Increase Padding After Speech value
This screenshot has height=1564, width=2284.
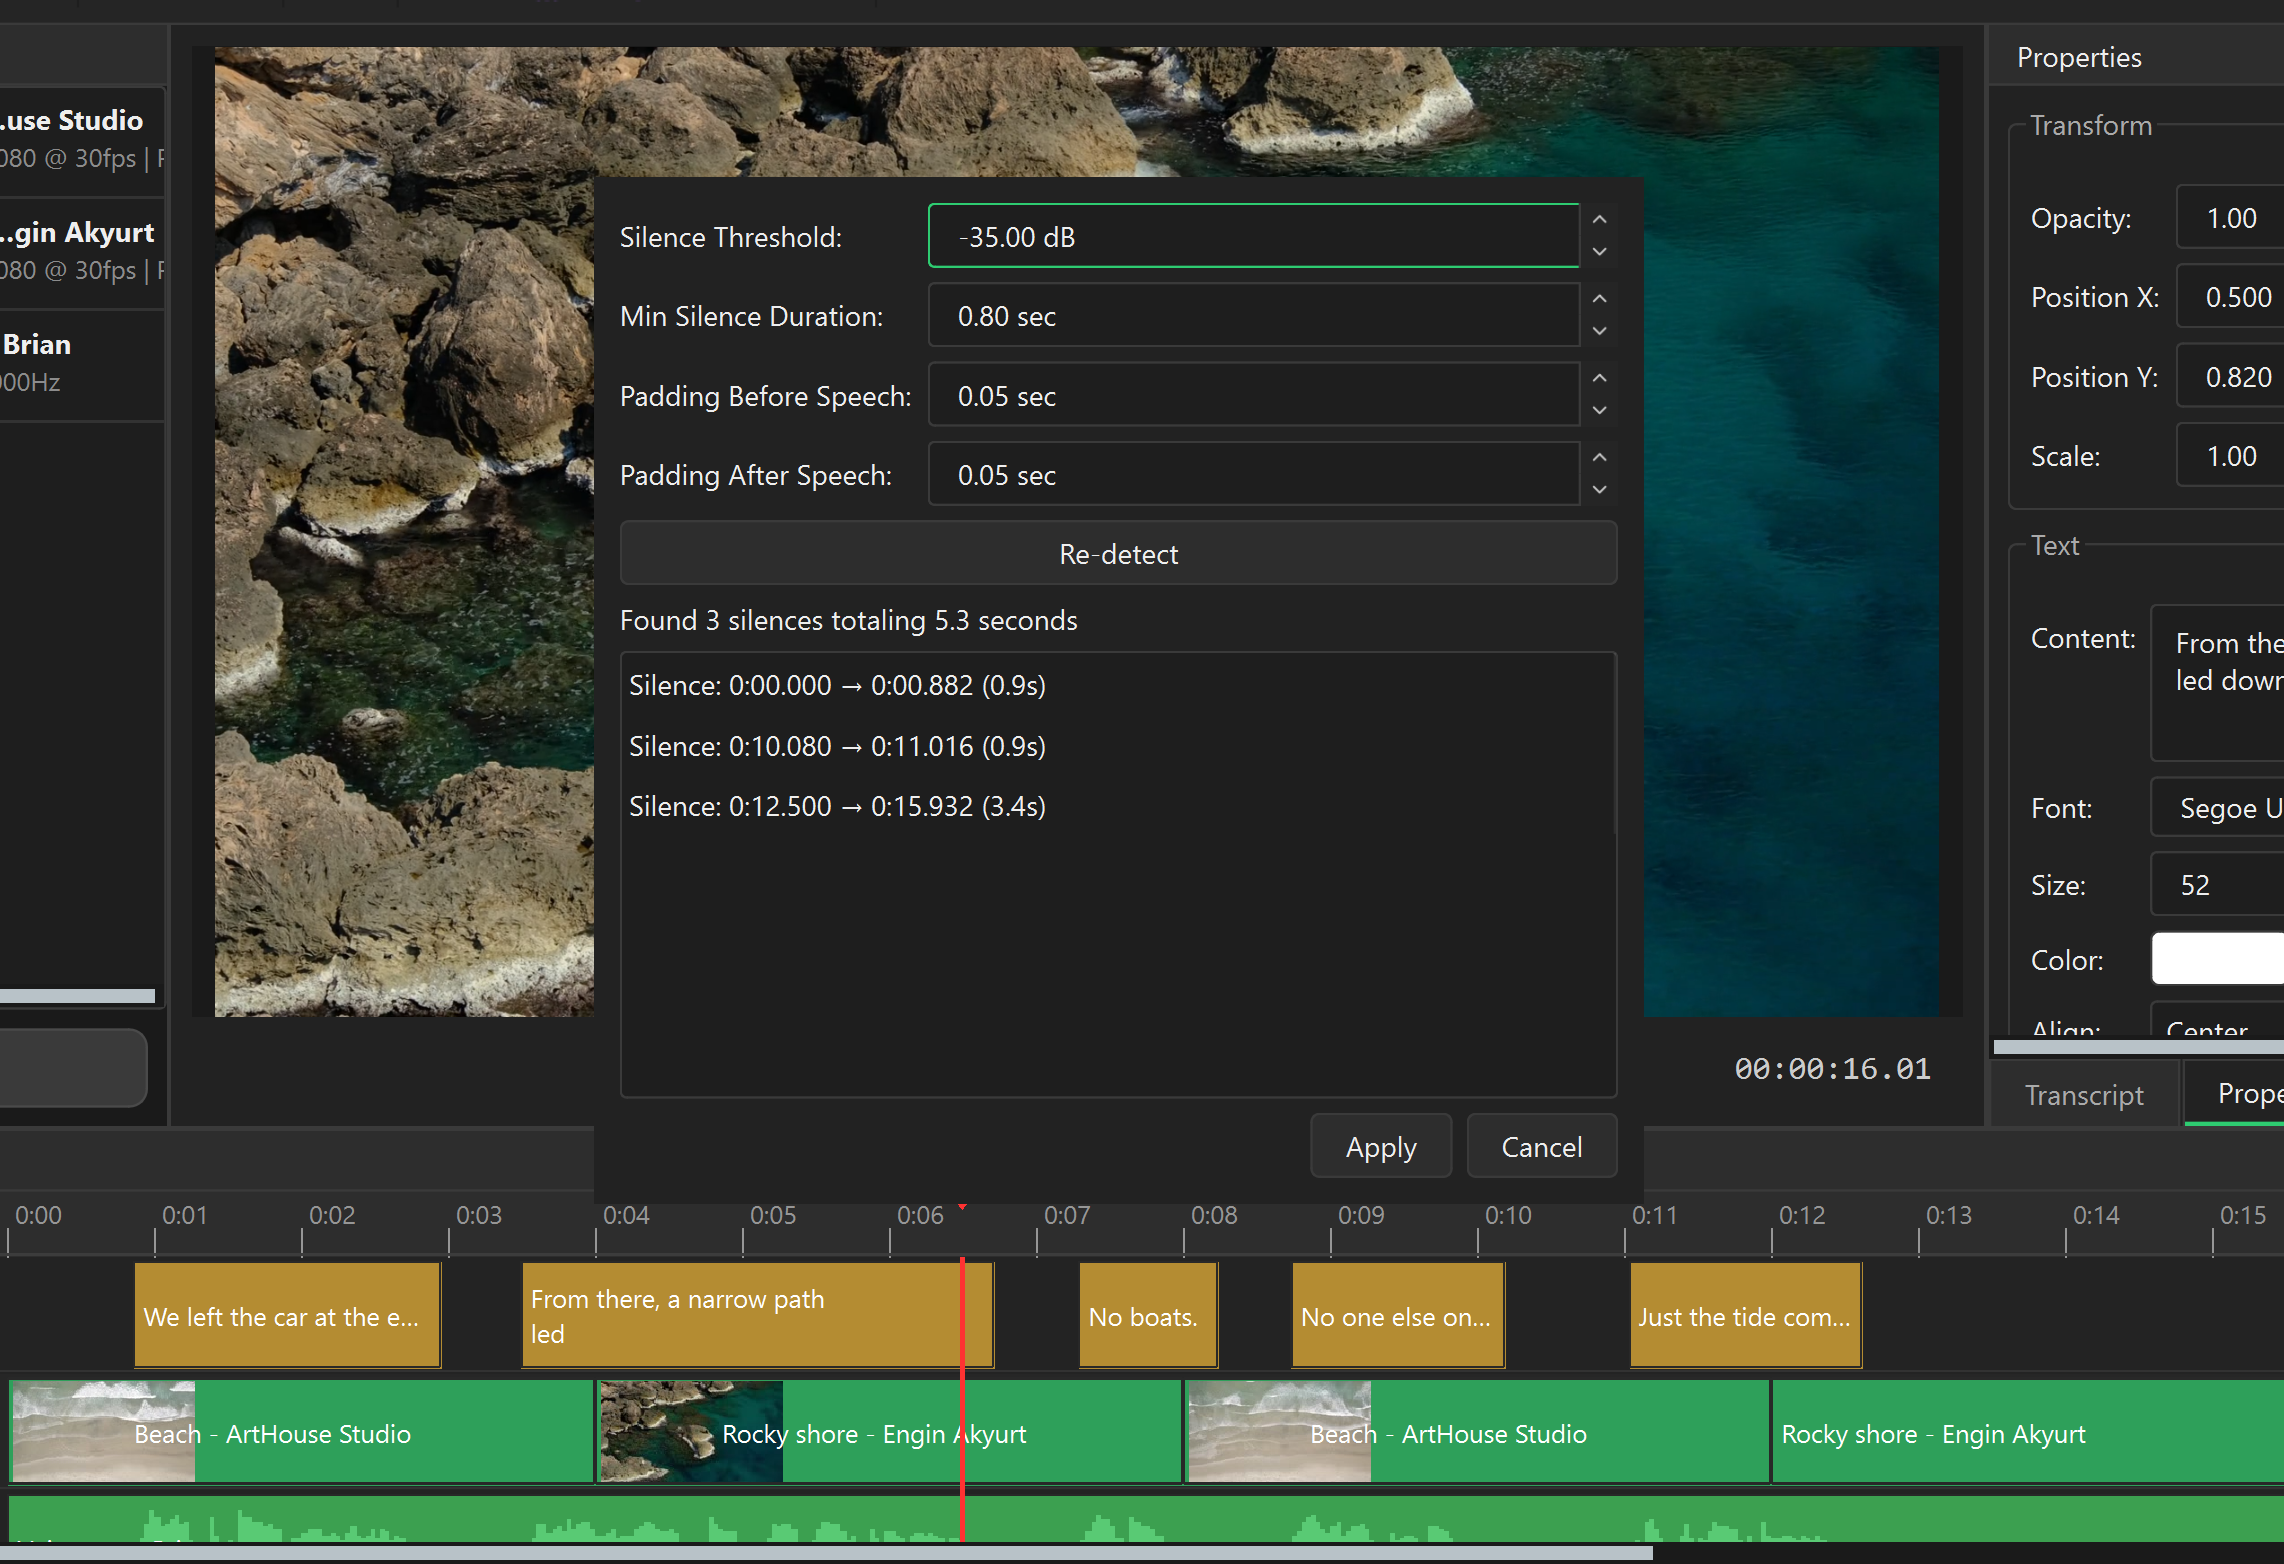coord(1599,457)
